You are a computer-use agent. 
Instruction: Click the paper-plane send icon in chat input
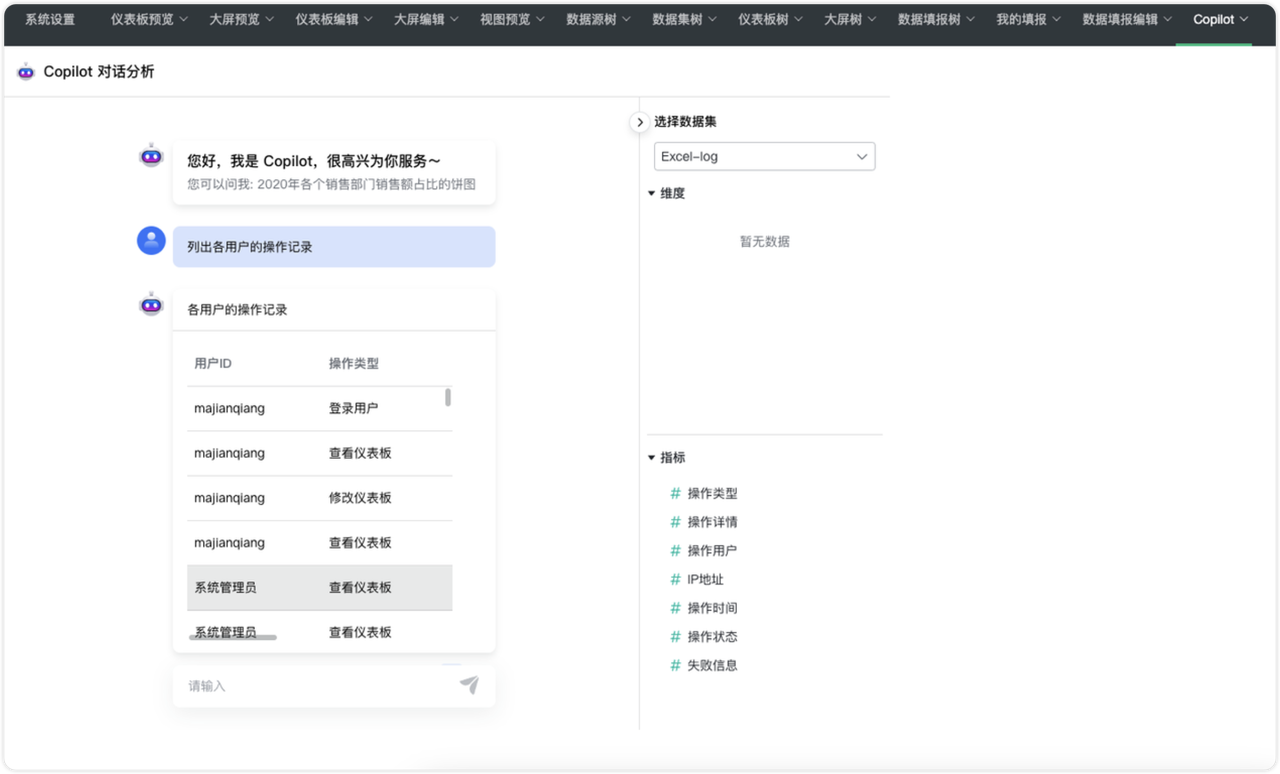coord(468,685)
